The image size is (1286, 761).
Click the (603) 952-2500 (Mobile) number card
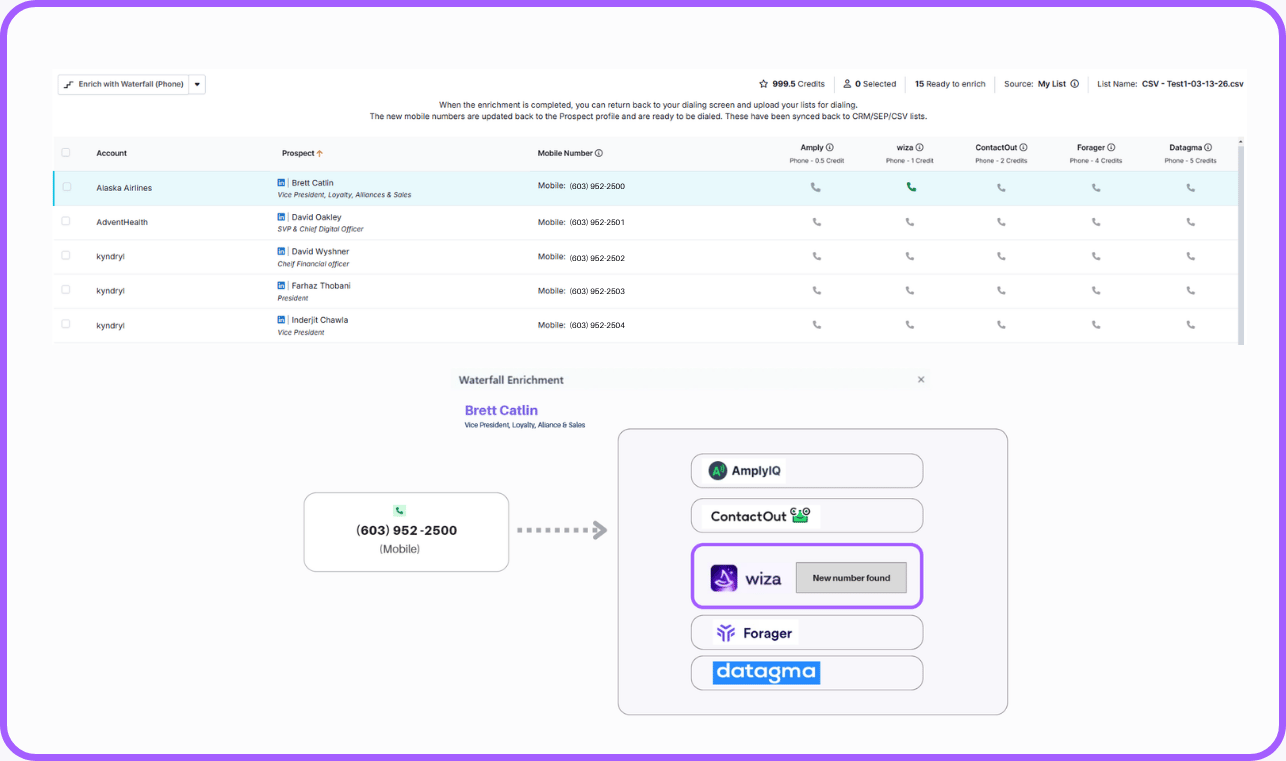[x=406, y=532]
